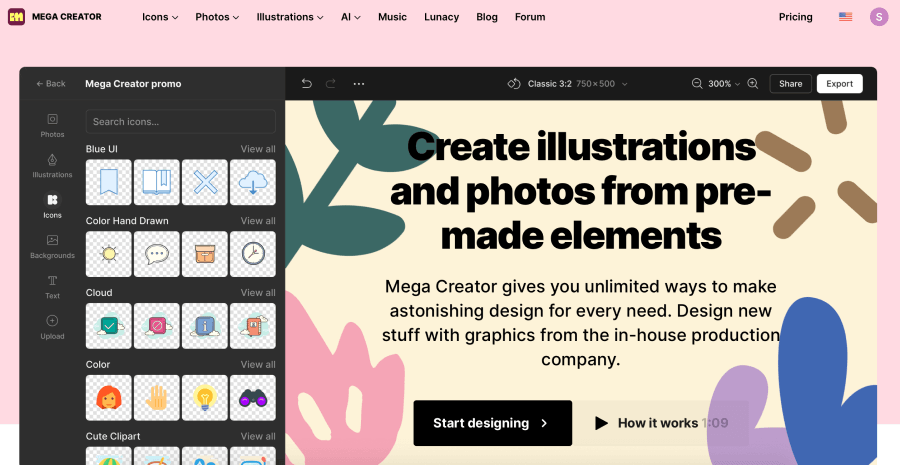Switch to the Illustrations sidebar tab
The image size is (900, 465).
point(52,165)
